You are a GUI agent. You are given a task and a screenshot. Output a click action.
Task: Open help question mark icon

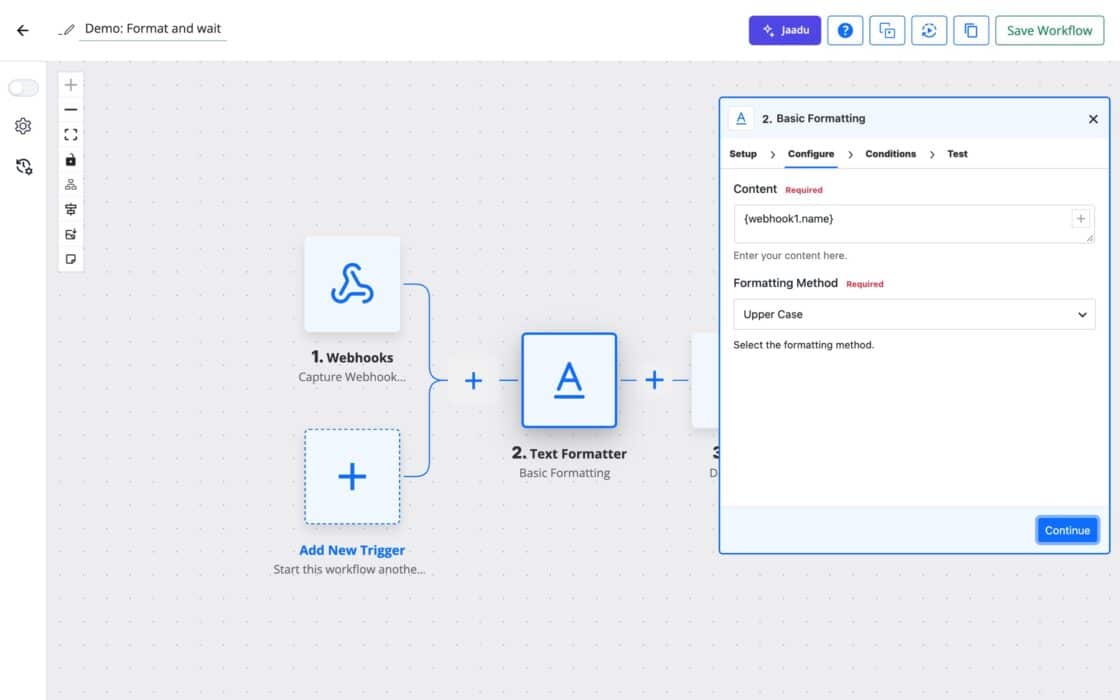tap(845, 30)
